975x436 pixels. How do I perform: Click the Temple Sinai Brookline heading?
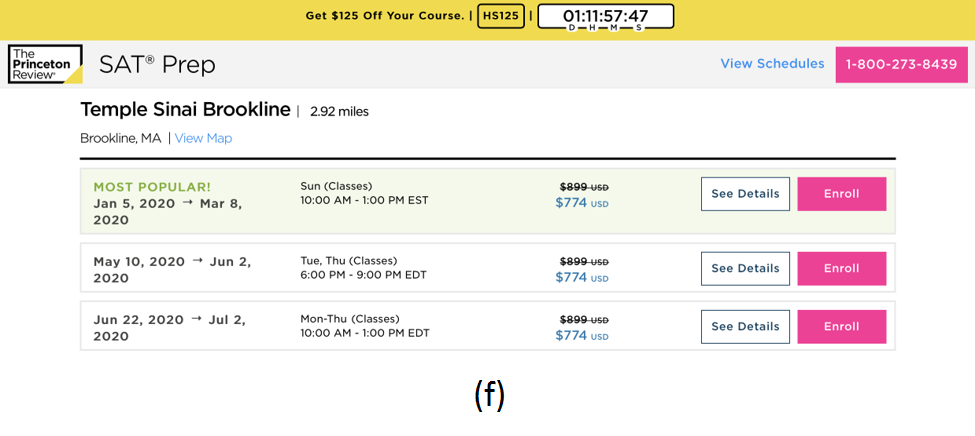[x=185, y=110]
